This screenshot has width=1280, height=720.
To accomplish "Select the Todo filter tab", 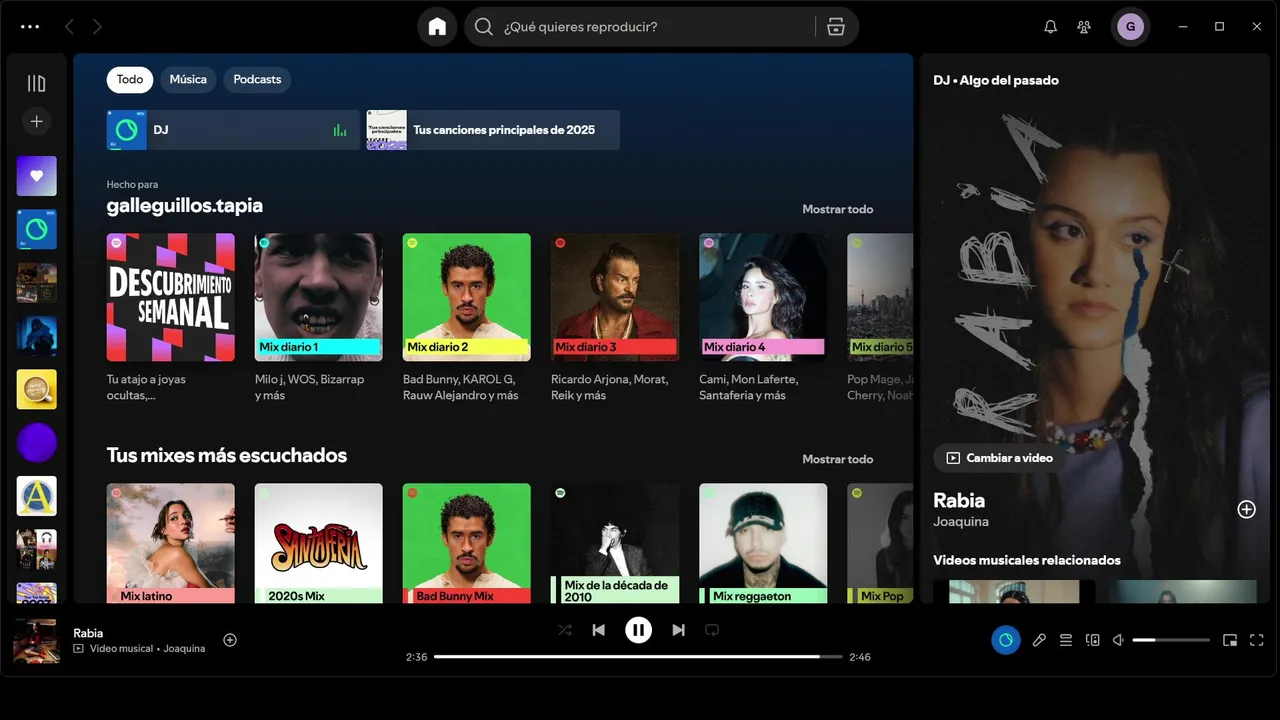I will click(x=130, y=79).
